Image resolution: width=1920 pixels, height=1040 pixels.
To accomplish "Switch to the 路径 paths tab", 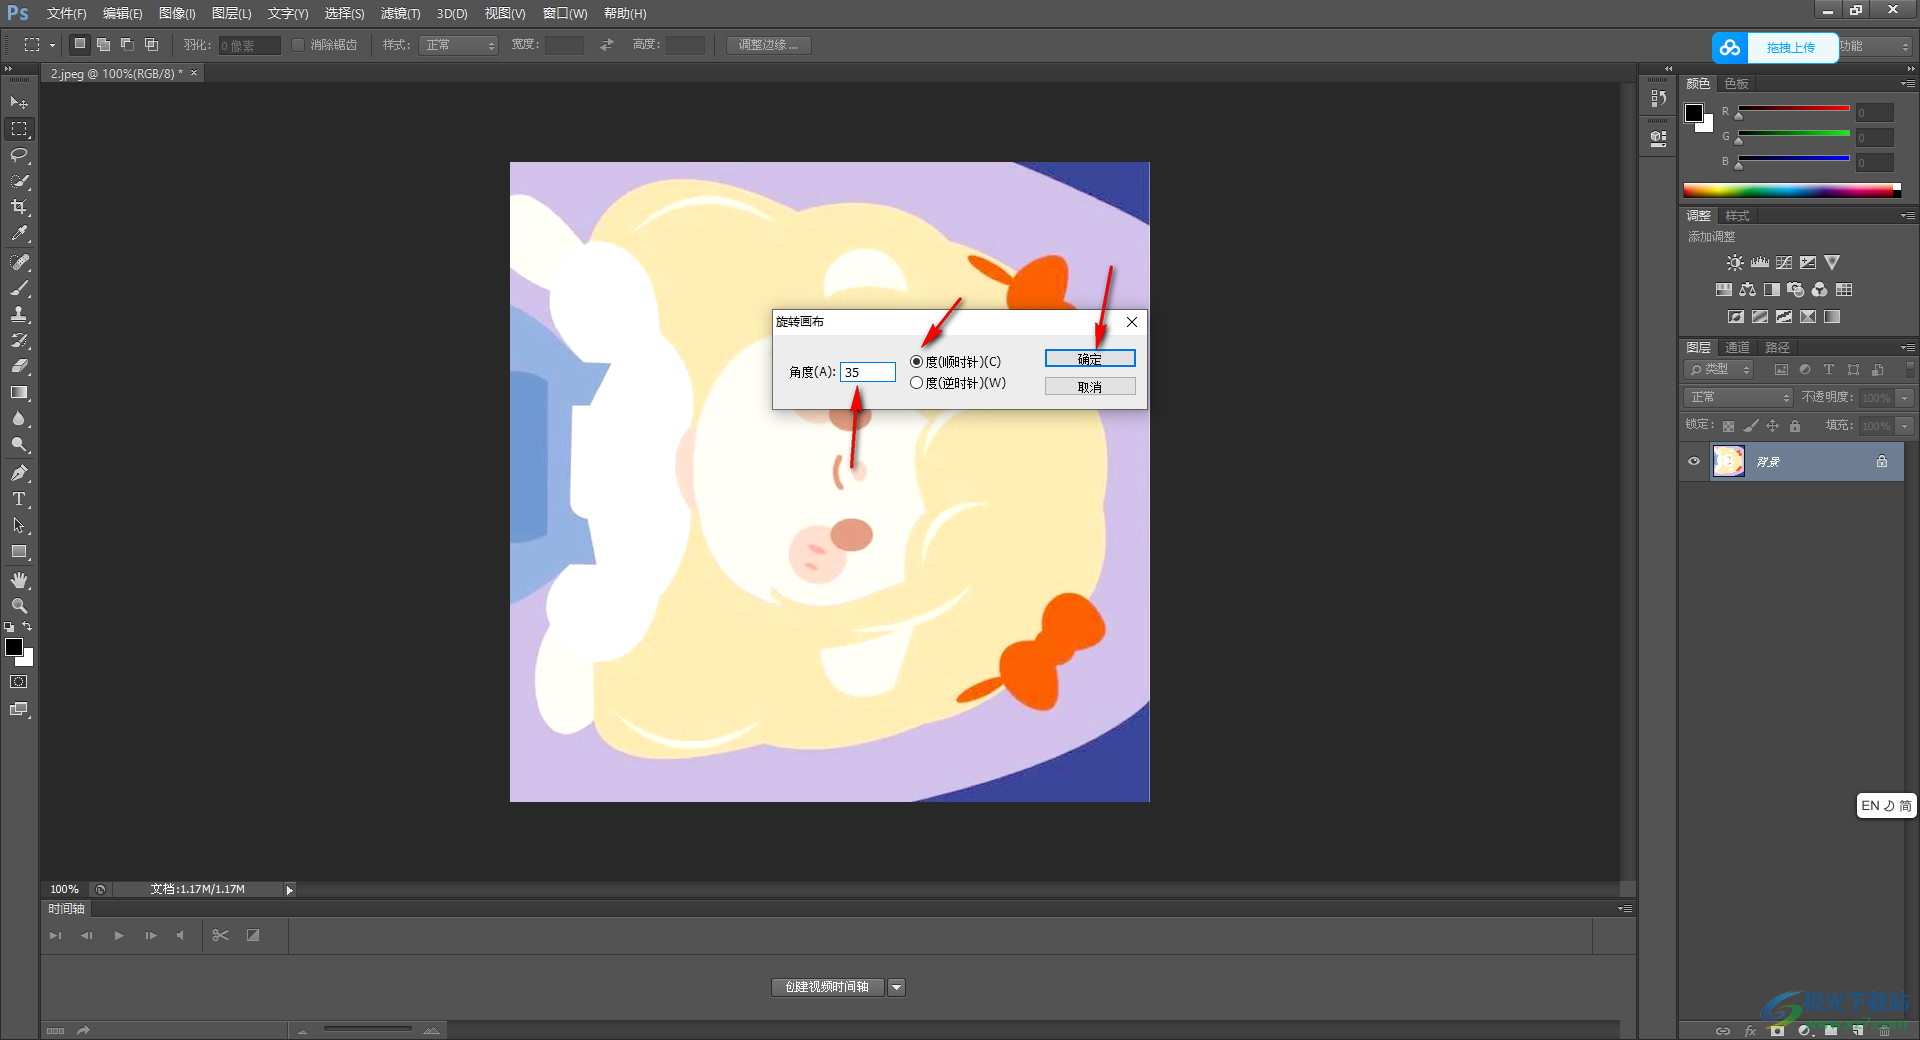I will click(x=1777, y=348).
